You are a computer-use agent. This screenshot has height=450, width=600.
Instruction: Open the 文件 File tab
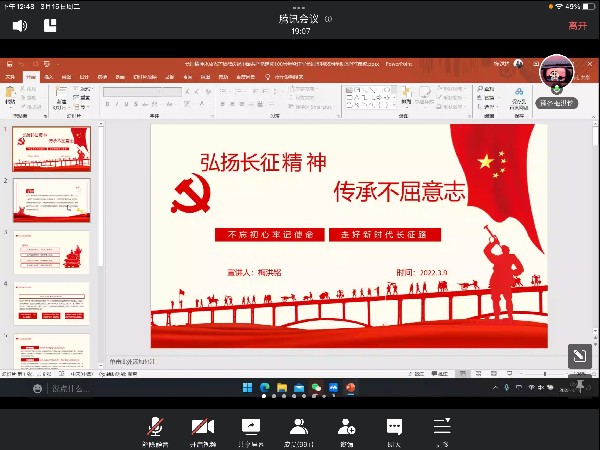pos(10,77)
